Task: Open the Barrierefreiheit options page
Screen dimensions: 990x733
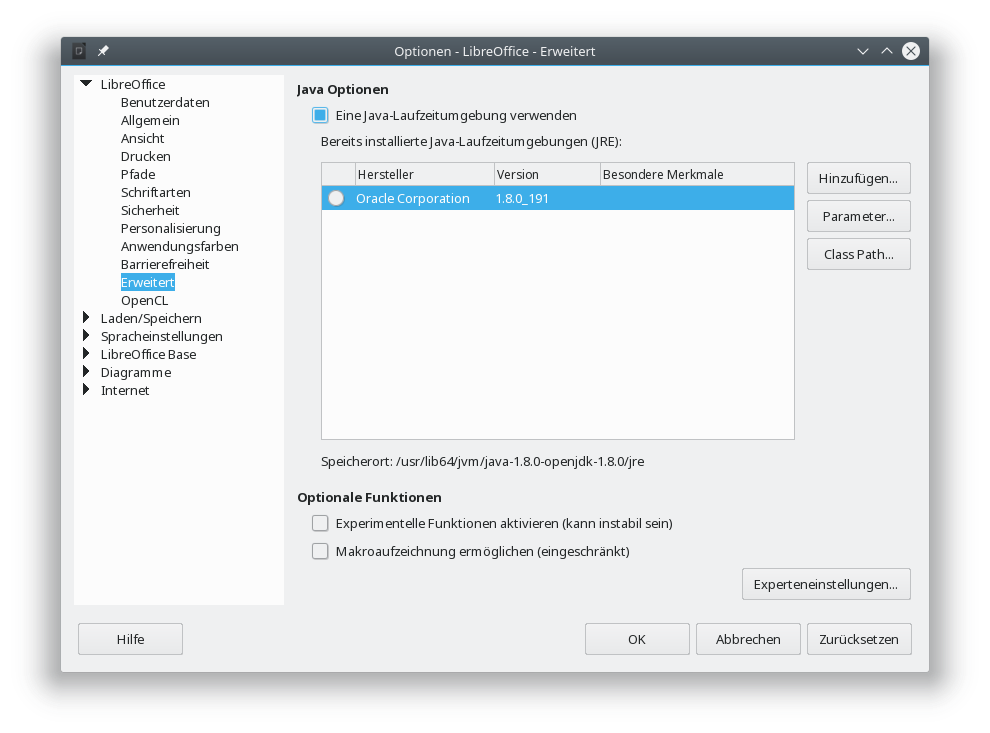Action: (165, 264)
